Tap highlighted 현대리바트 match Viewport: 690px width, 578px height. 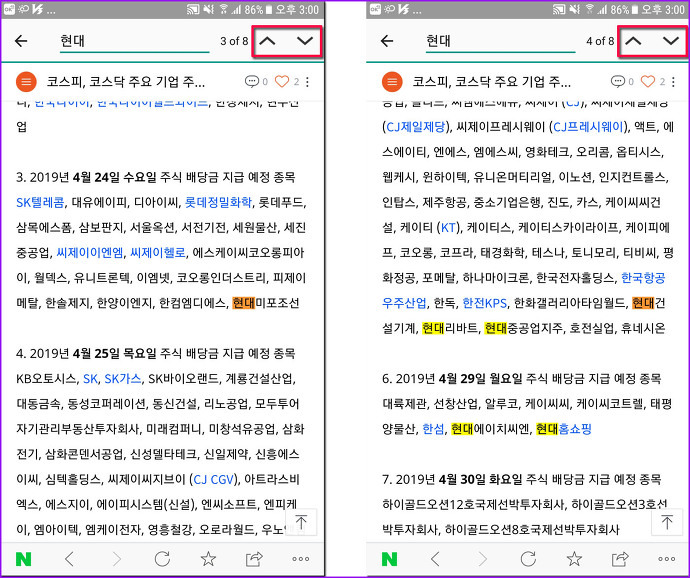point(450,328)
